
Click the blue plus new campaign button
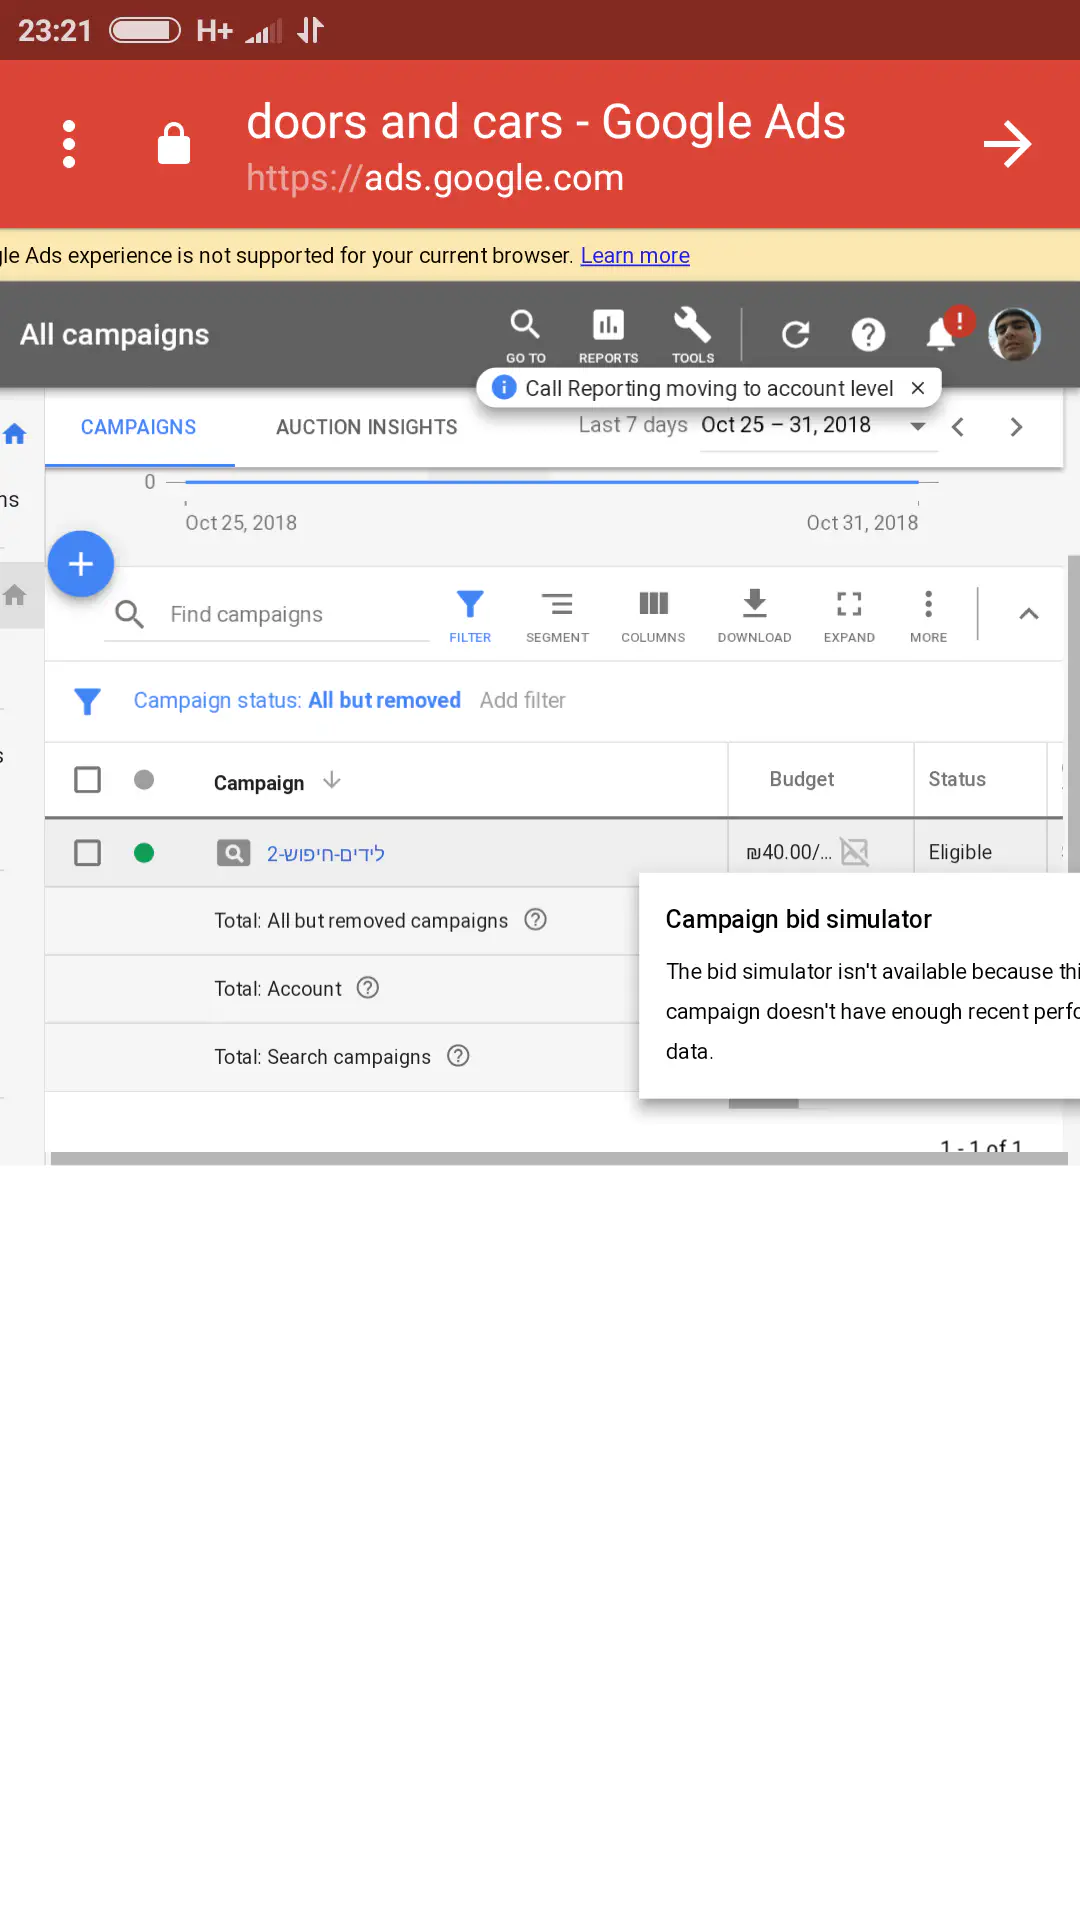[x=81, y=564]
